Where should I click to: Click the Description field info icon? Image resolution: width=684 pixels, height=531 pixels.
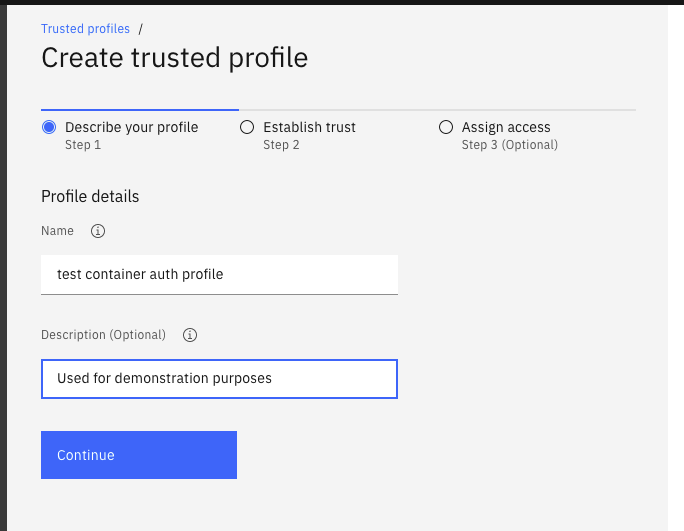(x=190, y=335)
